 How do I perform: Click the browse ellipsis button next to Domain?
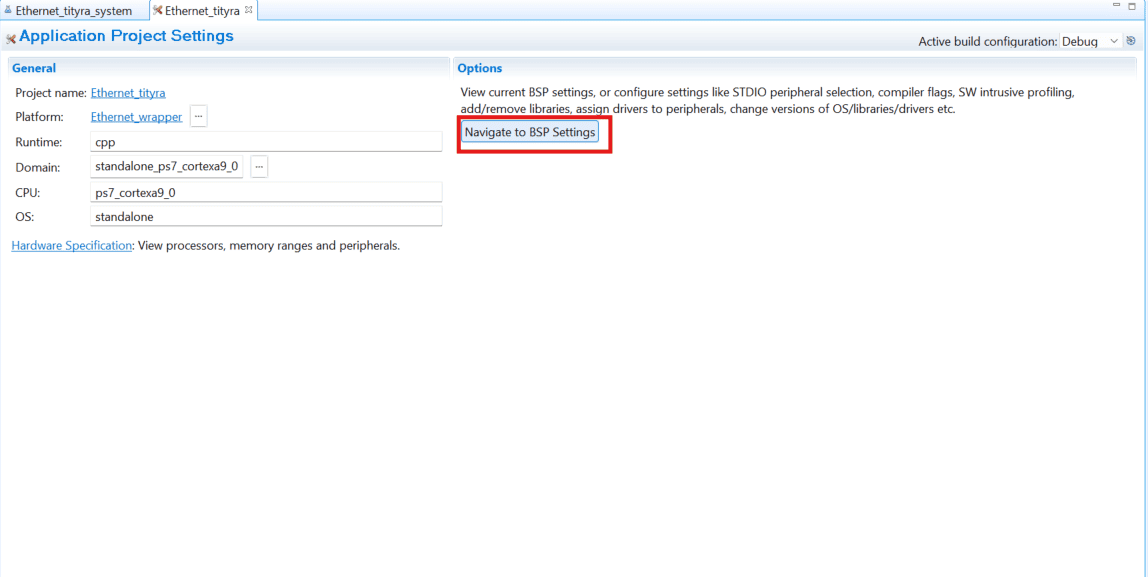(x=259, y=167)
